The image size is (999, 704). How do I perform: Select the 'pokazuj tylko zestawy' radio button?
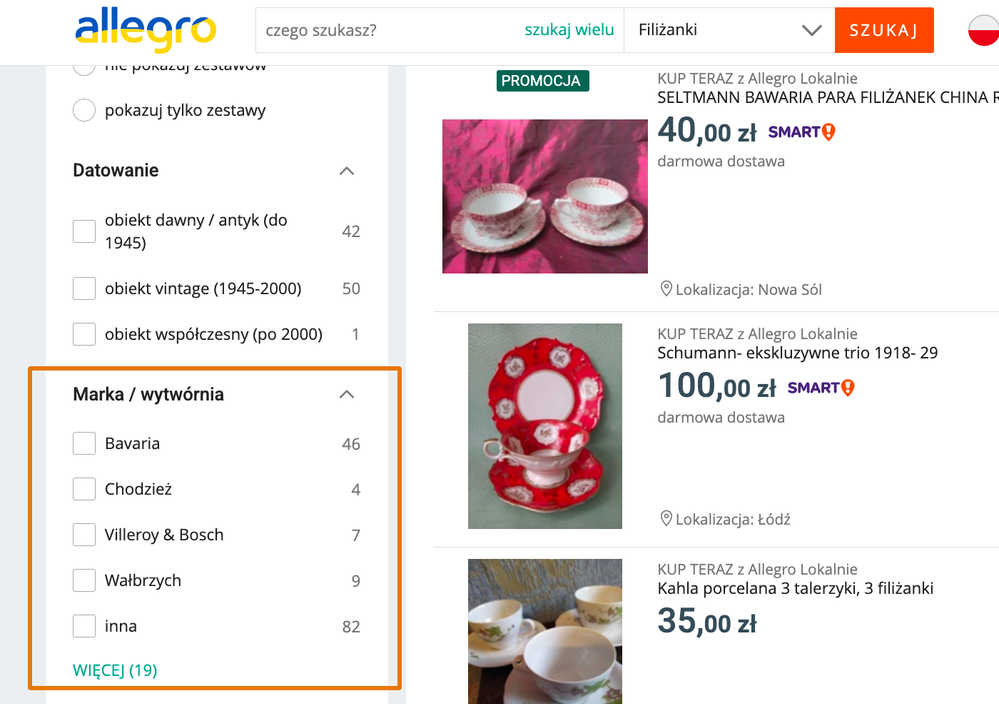84,110
